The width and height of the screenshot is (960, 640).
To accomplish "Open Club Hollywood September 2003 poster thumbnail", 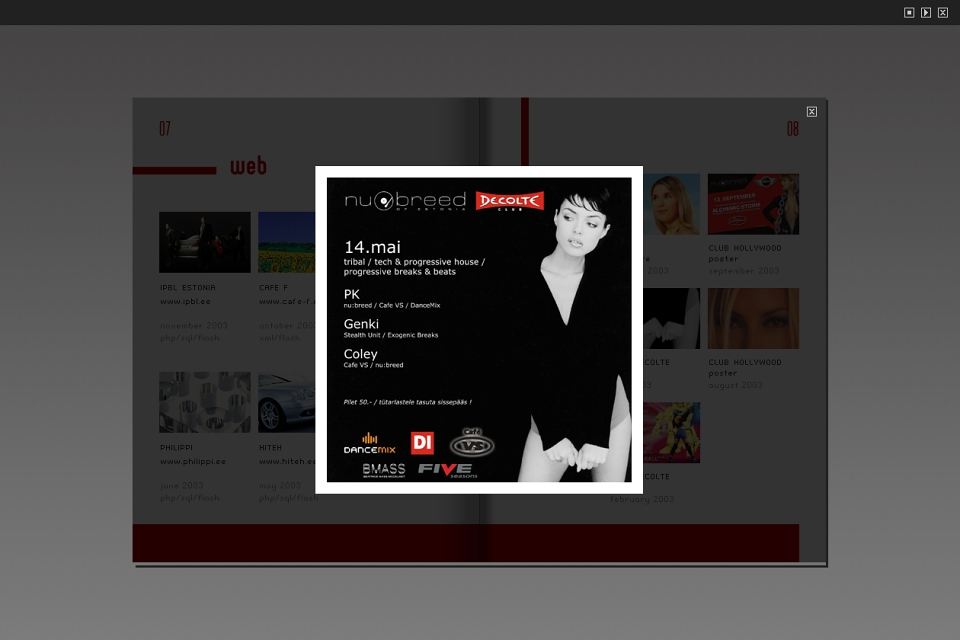I will [x=753, y=204].
